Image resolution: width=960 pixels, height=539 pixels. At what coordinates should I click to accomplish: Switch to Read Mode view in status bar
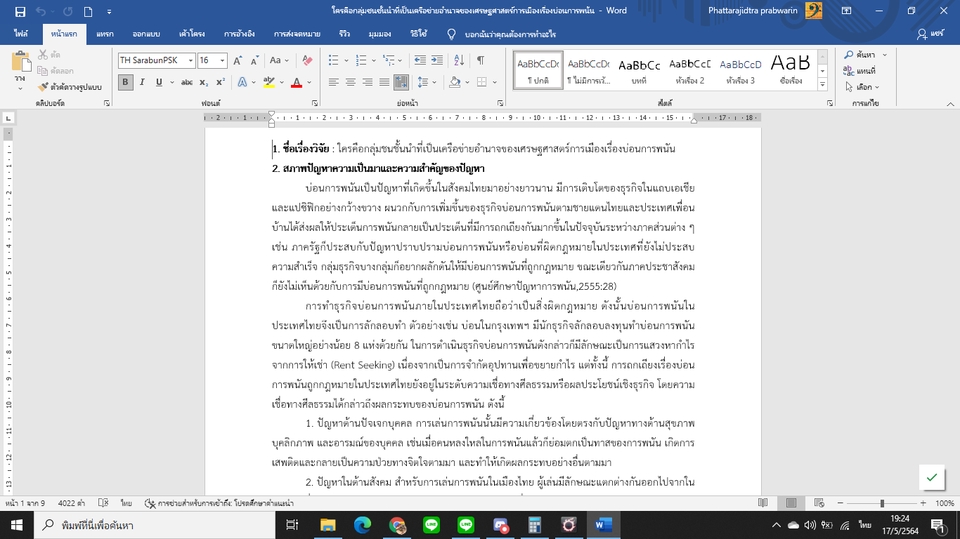point(763,503)
